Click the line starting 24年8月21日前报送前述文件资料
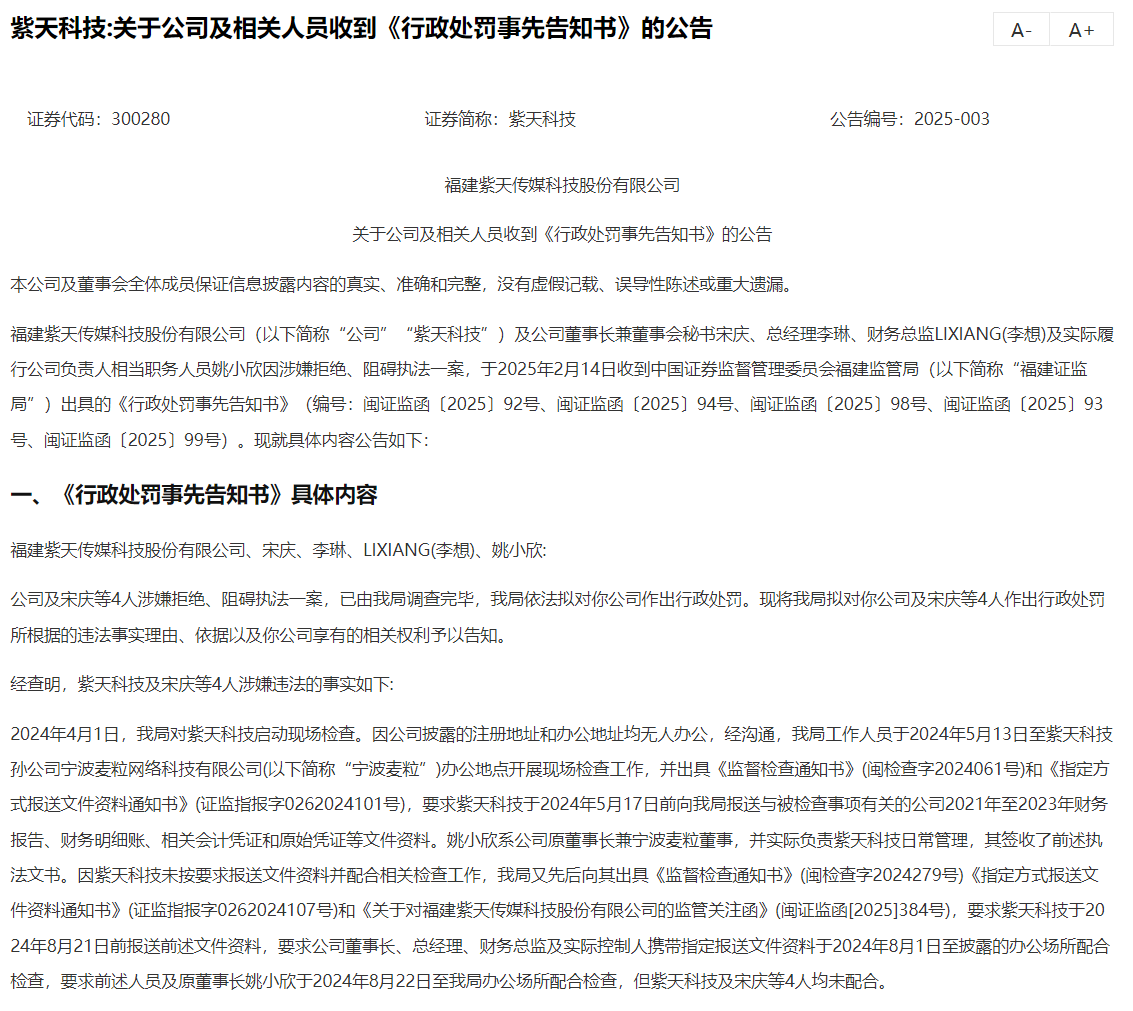This screenshot has width=1133, height=1011. tap(560, 946)
